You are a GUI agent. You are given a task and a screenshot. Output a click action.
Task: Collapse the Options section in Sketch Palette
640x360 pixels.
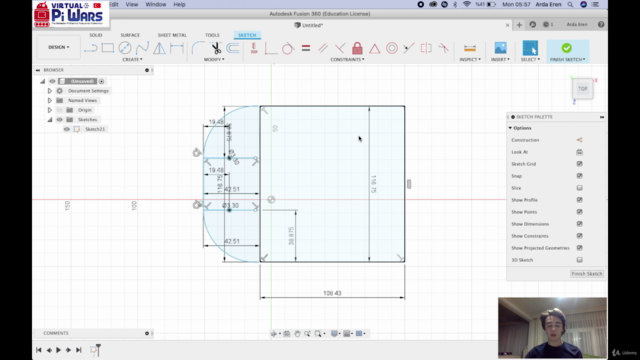pos(510,128)
